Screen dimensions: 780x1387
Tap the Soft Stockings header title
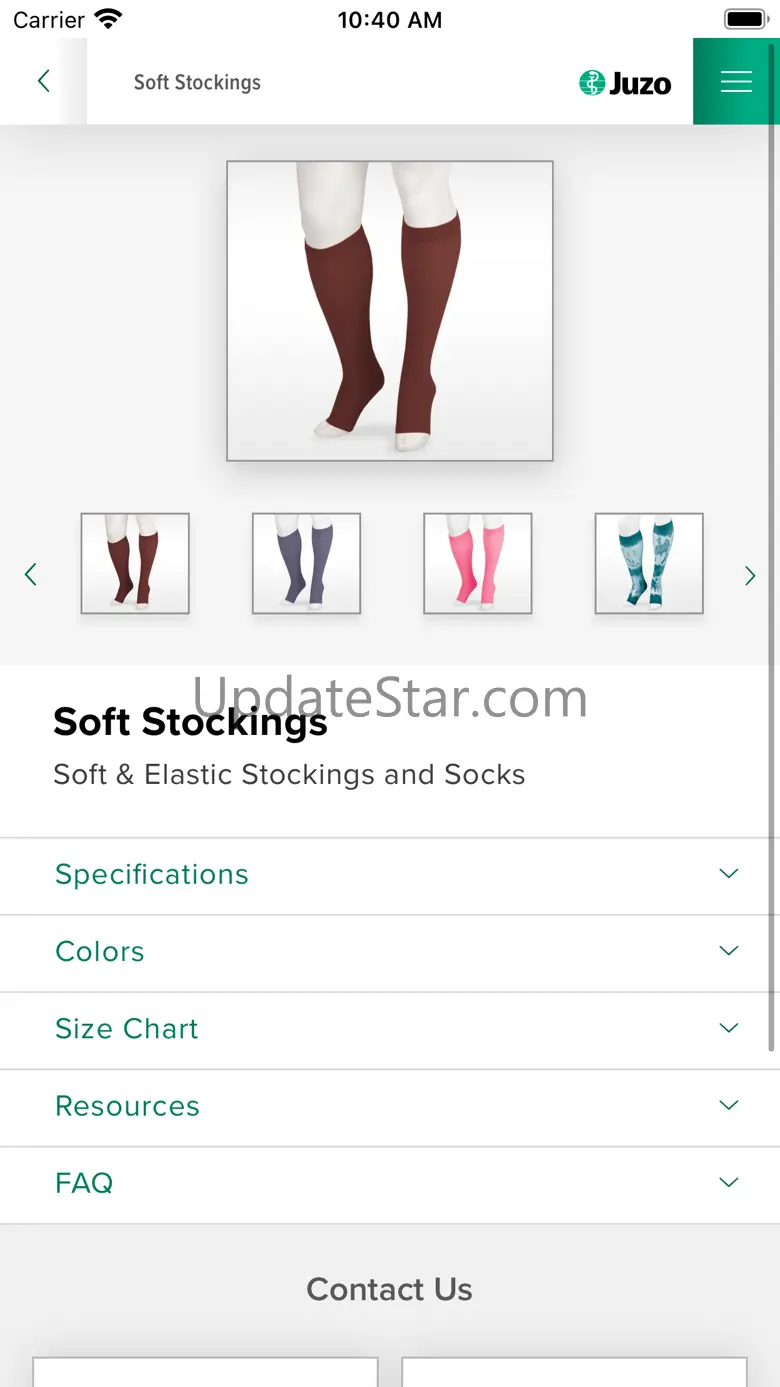(197, 82)
